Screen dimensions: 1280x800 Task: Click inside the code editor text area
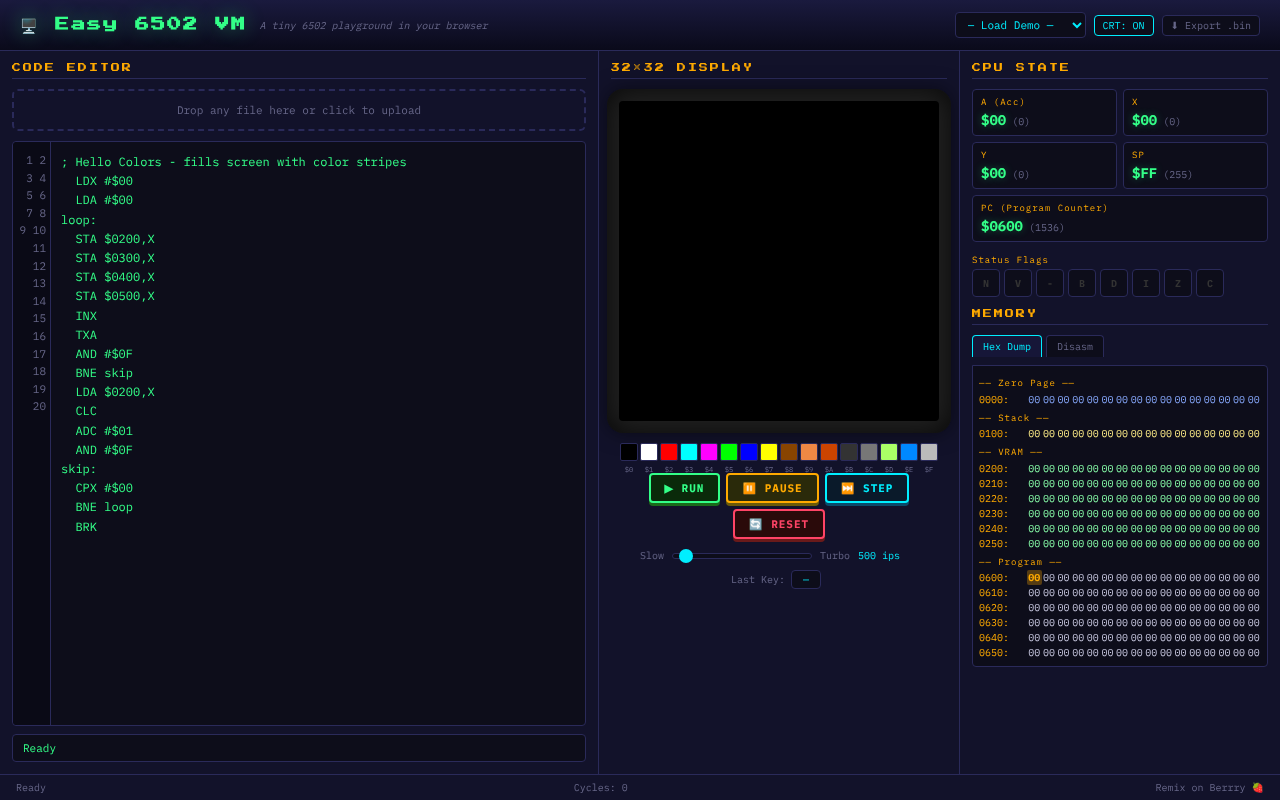300,400
